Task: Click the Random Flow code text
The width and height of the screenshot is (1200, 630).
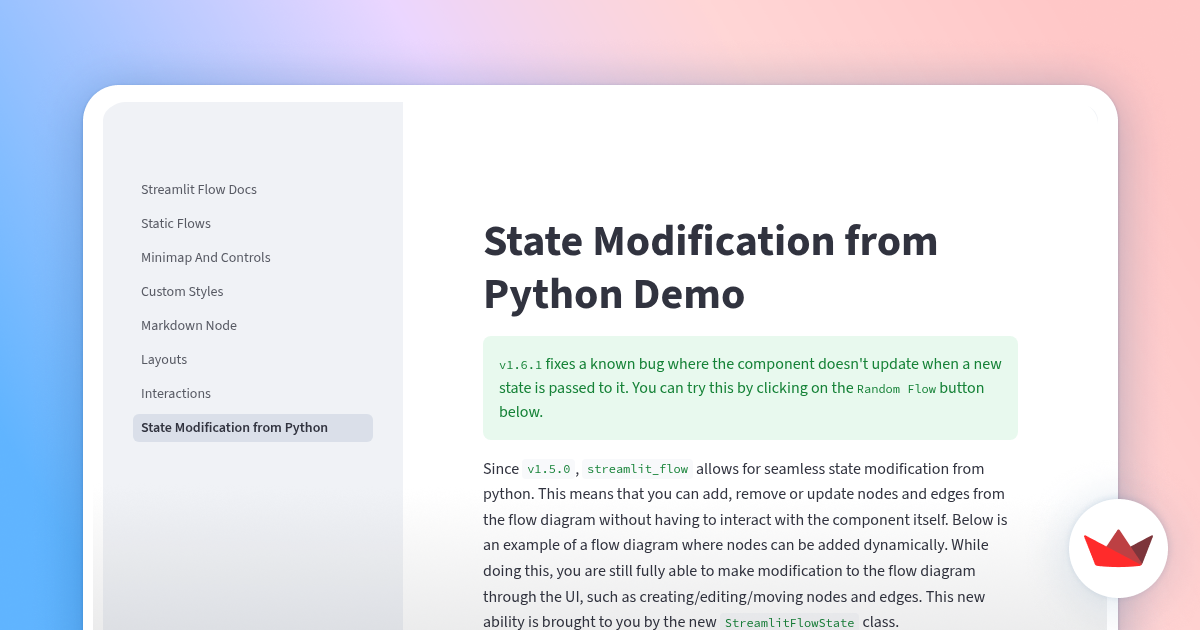Action: pyautogui.click(x=896, y=389)
